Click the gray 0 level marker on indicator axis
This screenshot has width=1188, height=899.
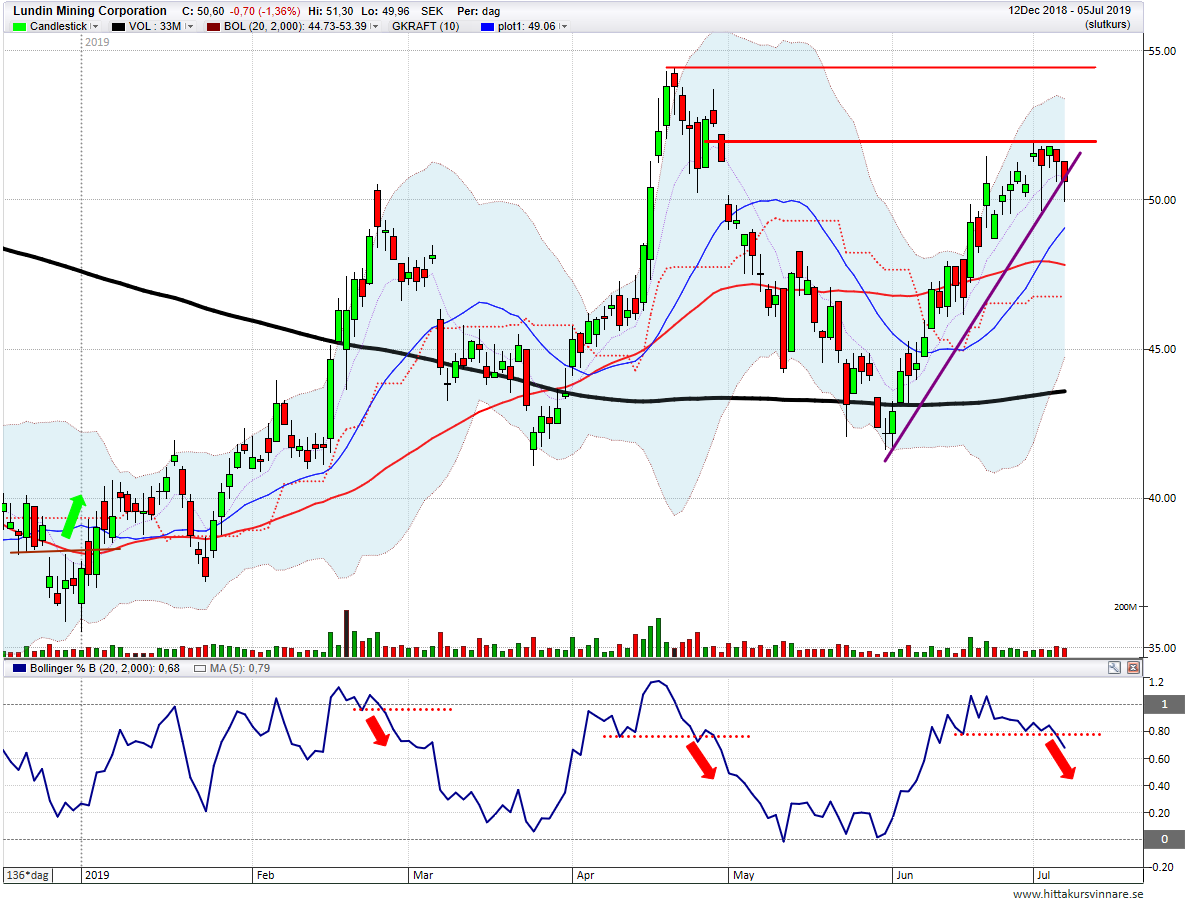click(1165, 839)
